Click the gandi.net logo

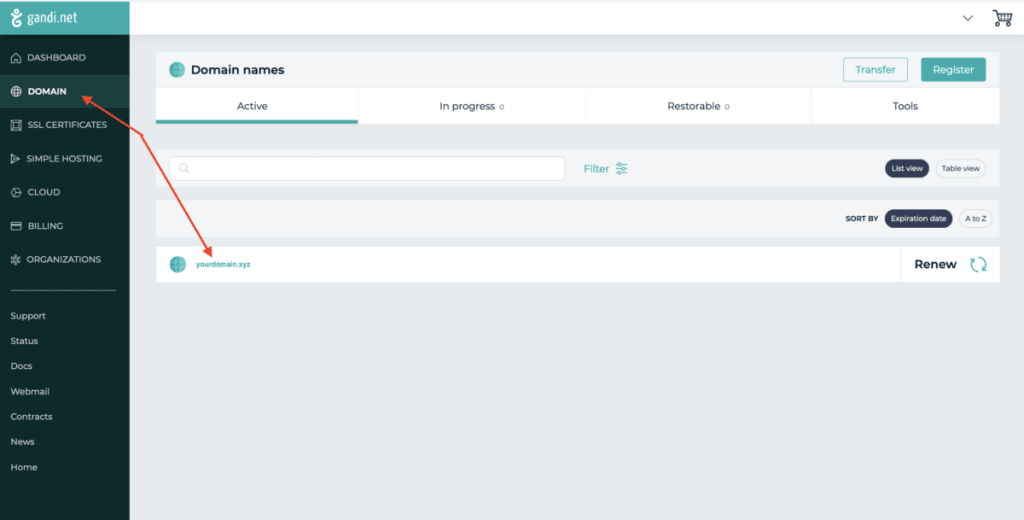[44, 18]
